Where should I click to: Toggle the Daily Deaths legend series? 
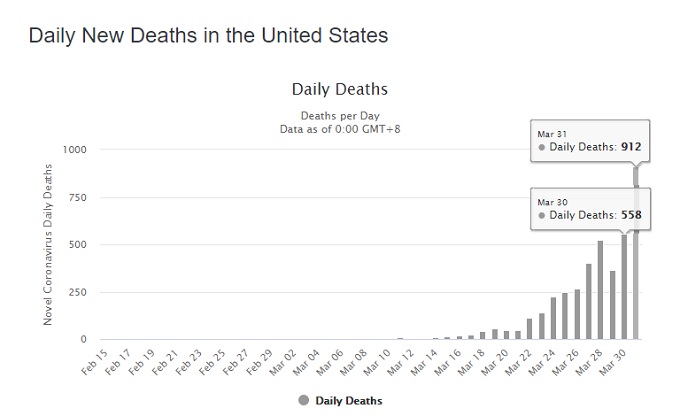pyautogui.click(x=348, y=401)
